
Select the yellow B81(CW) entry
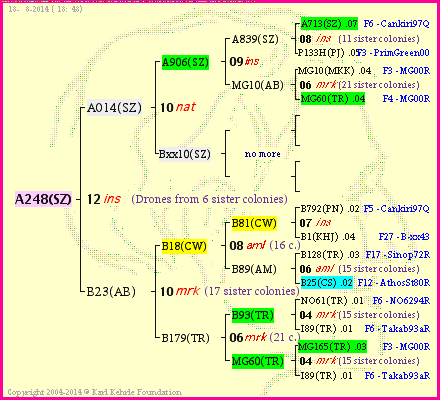(x=254, y=223)
